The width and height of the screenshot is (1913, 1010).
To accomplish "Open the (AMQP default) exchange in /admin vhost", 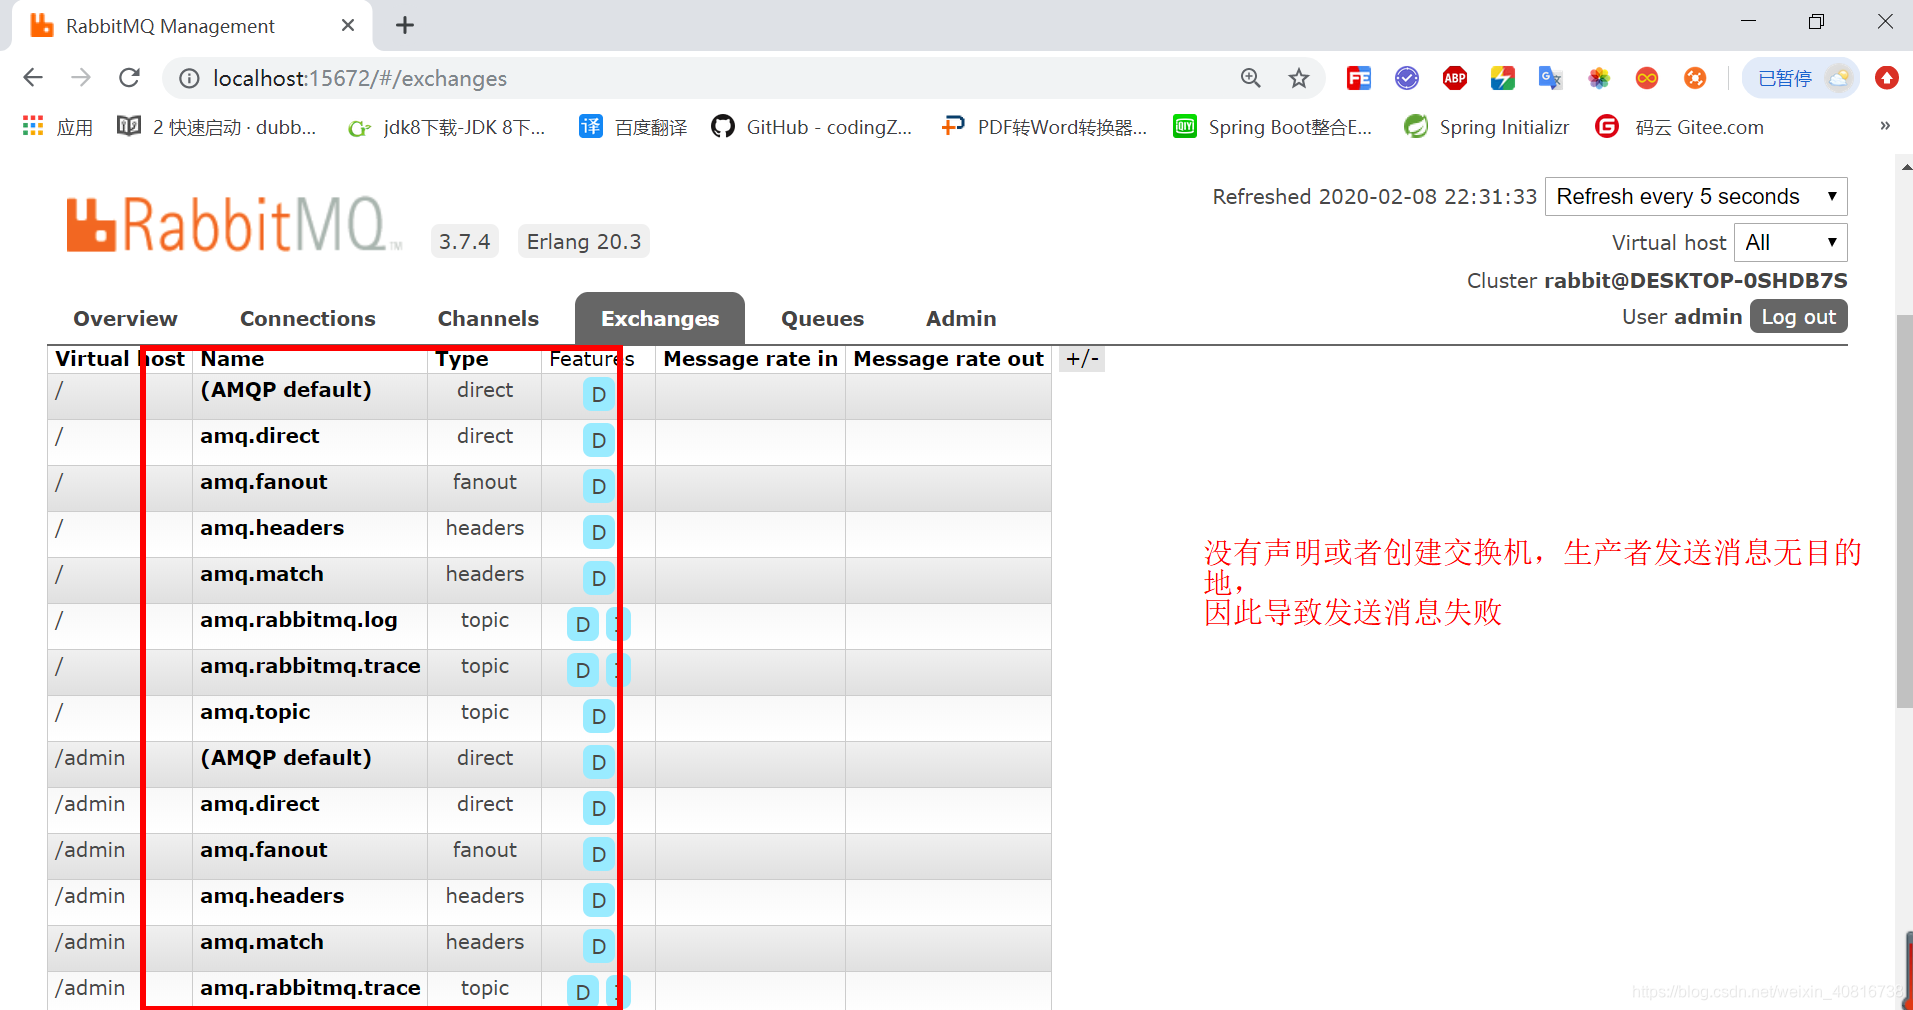I will [x=286, y=758].
